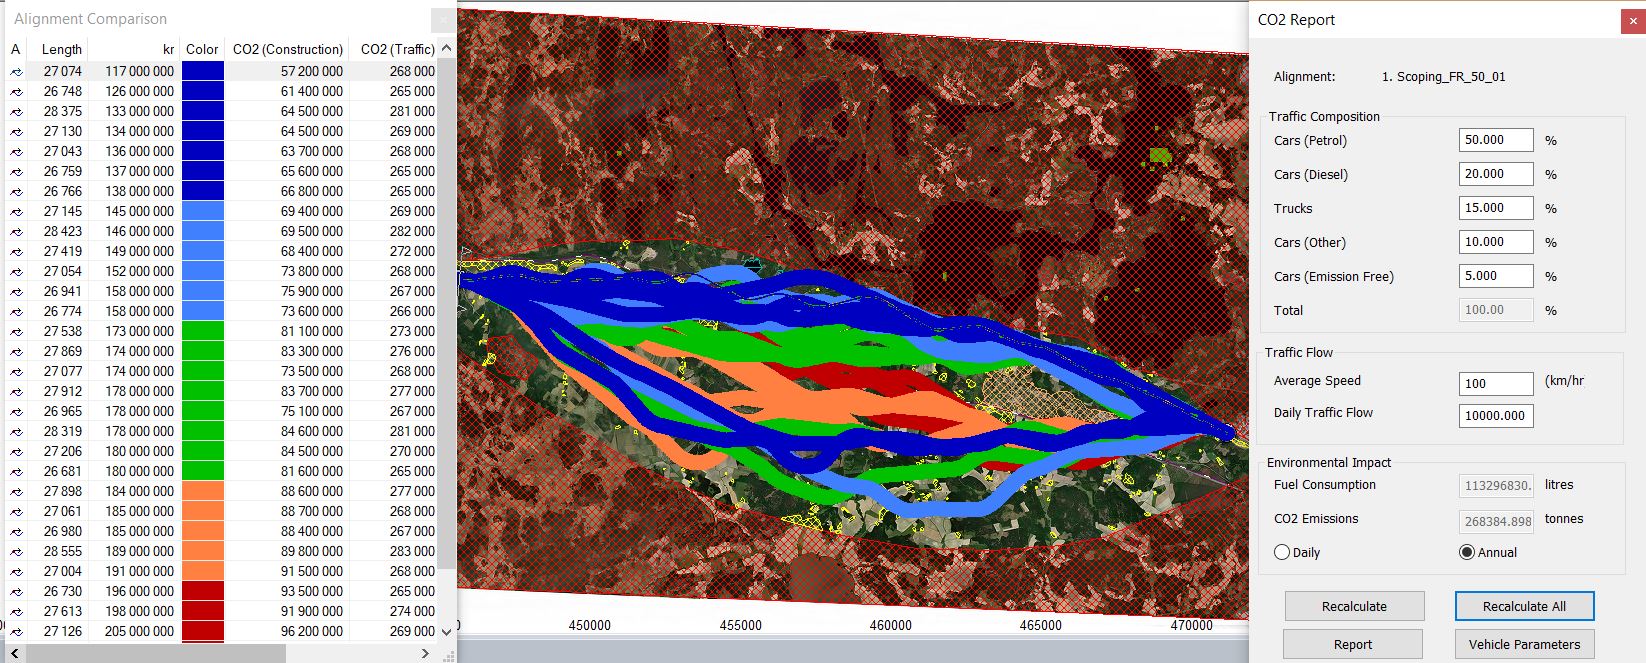
Task: Click the Recalculate button
Action: [x=1354, y=606]
